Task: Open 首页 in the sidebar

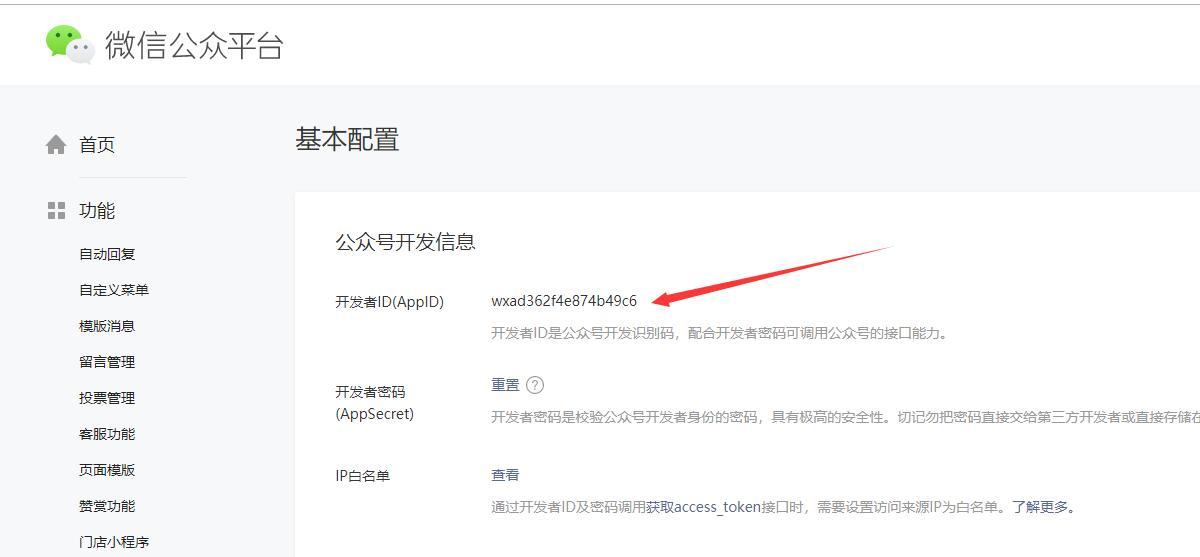Action: pos(97,145)
